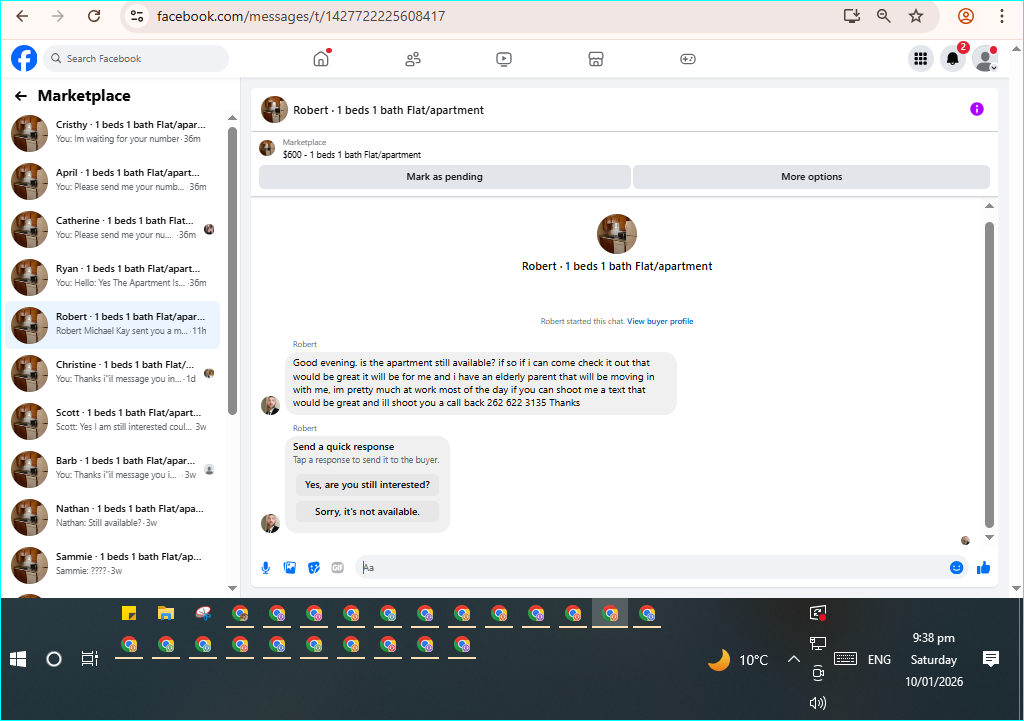Click the address bar URL
Screen dimensions: 1024x721
click(301, 16)
